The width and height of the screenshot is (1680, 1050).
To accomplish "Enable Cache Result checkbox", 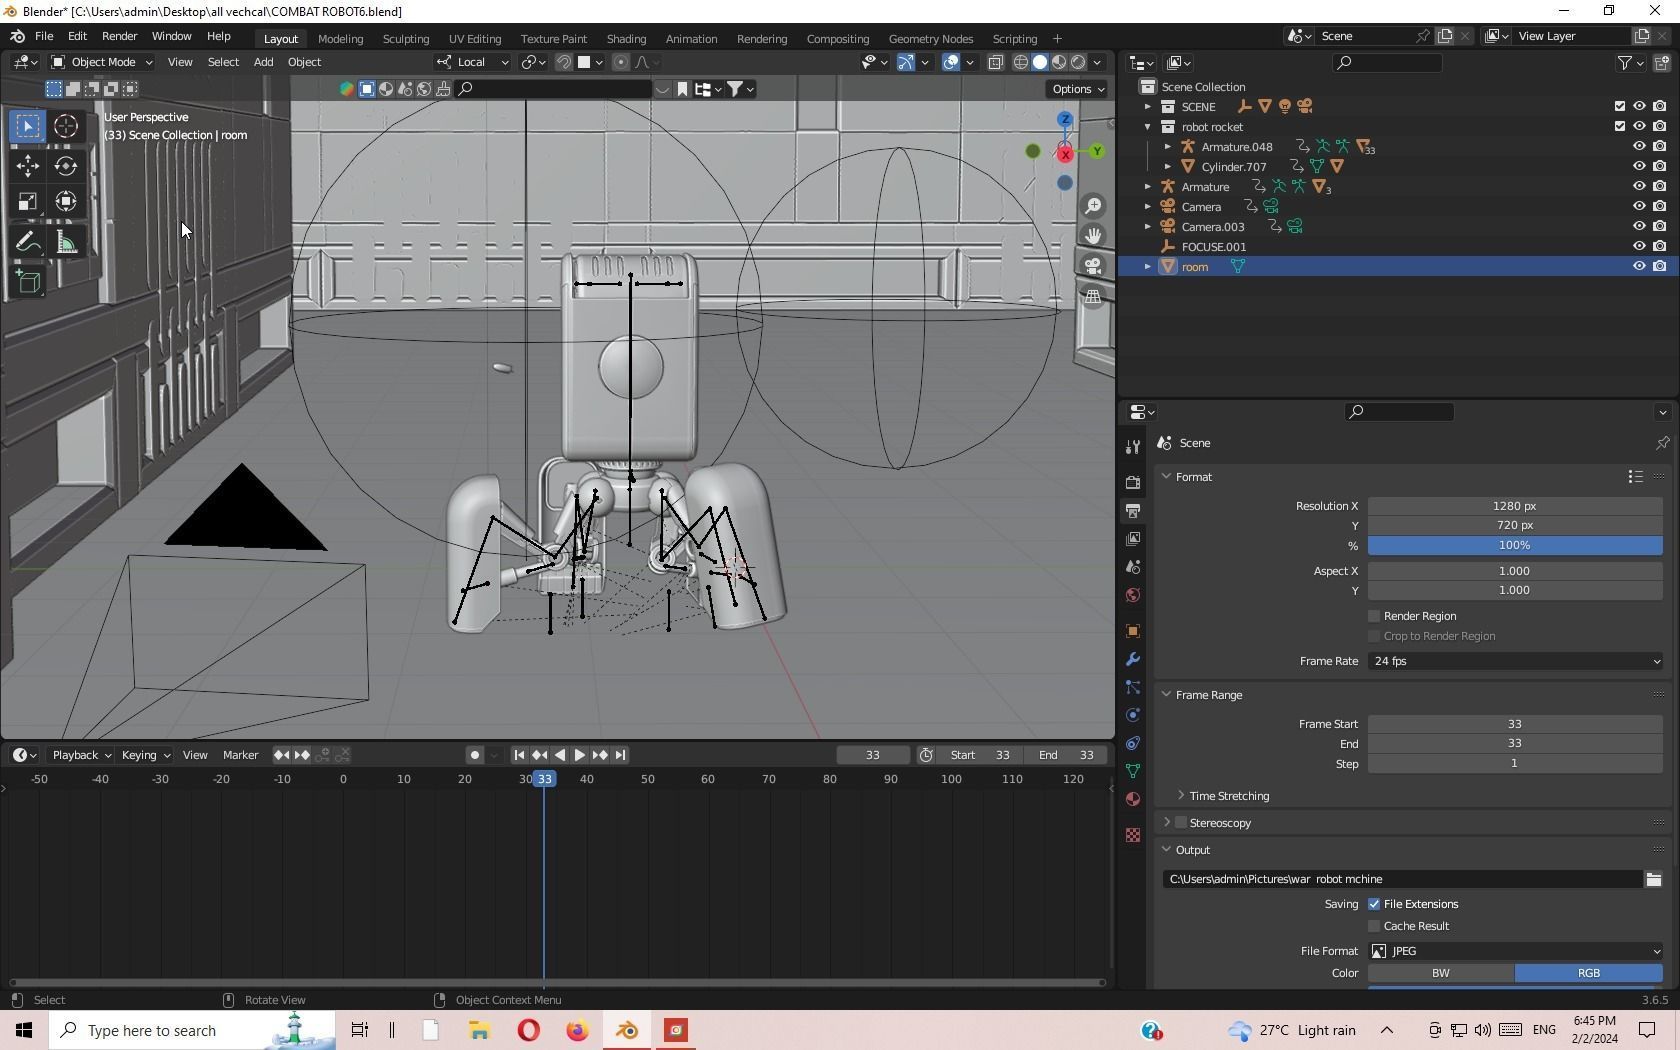I will click(x=1374, y=926).
